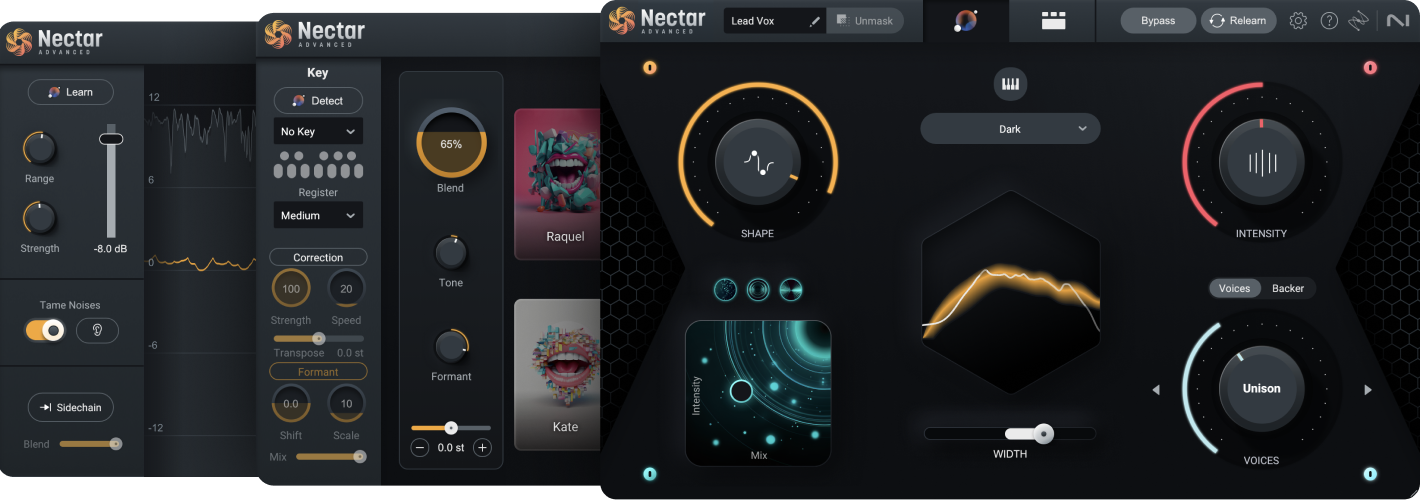
Task: Toggle the light-blue power button near Voices
Action: 1370,474
